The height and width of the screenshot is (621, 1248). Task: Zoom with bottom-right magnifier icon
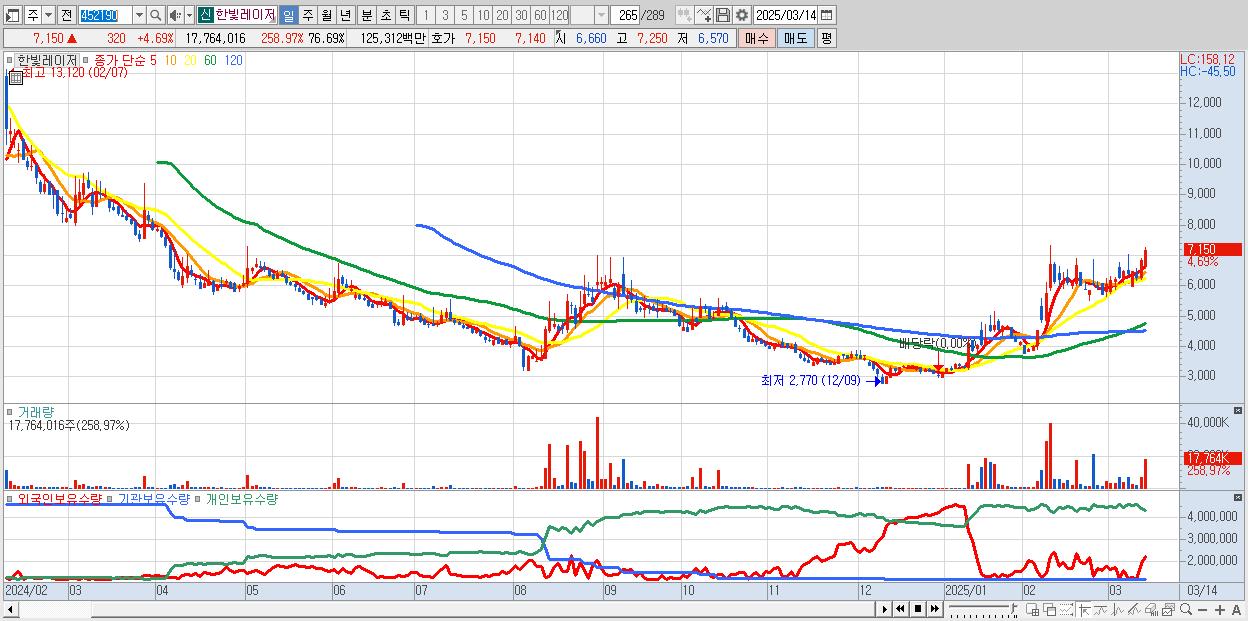1186,609
